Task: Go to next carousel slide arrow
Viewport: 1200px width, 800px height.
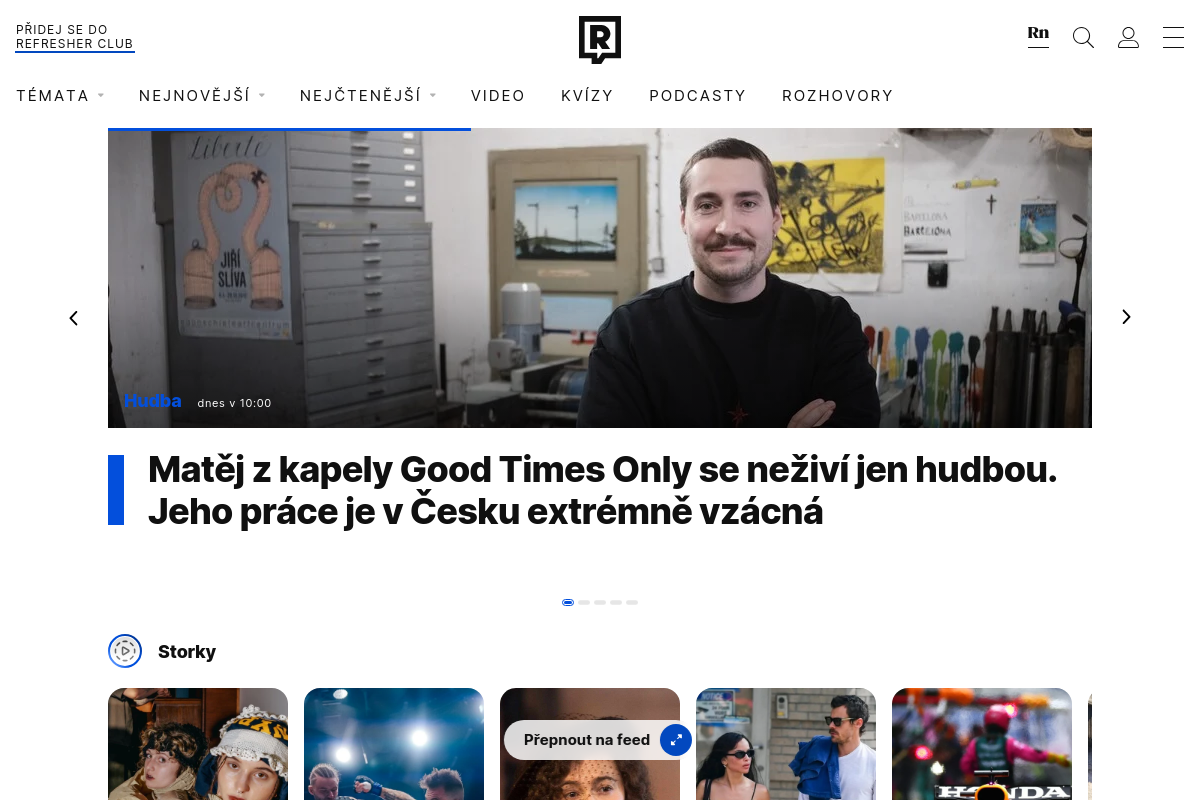Action: click(1126, 317)
